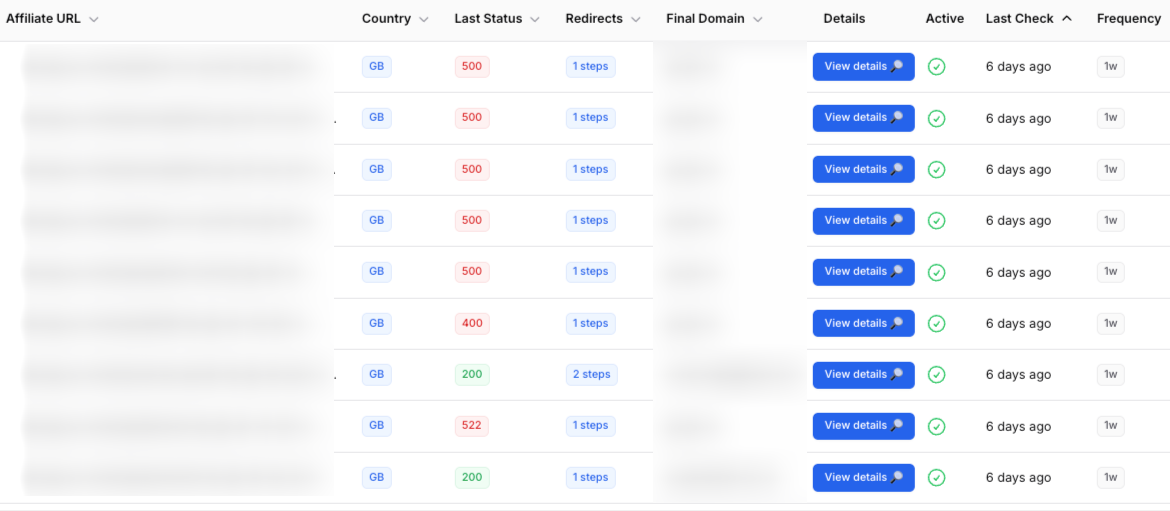1170x511 pixels.
Task: Open the Final Domain column dropdown chevron
Action: tap(758, 20)
